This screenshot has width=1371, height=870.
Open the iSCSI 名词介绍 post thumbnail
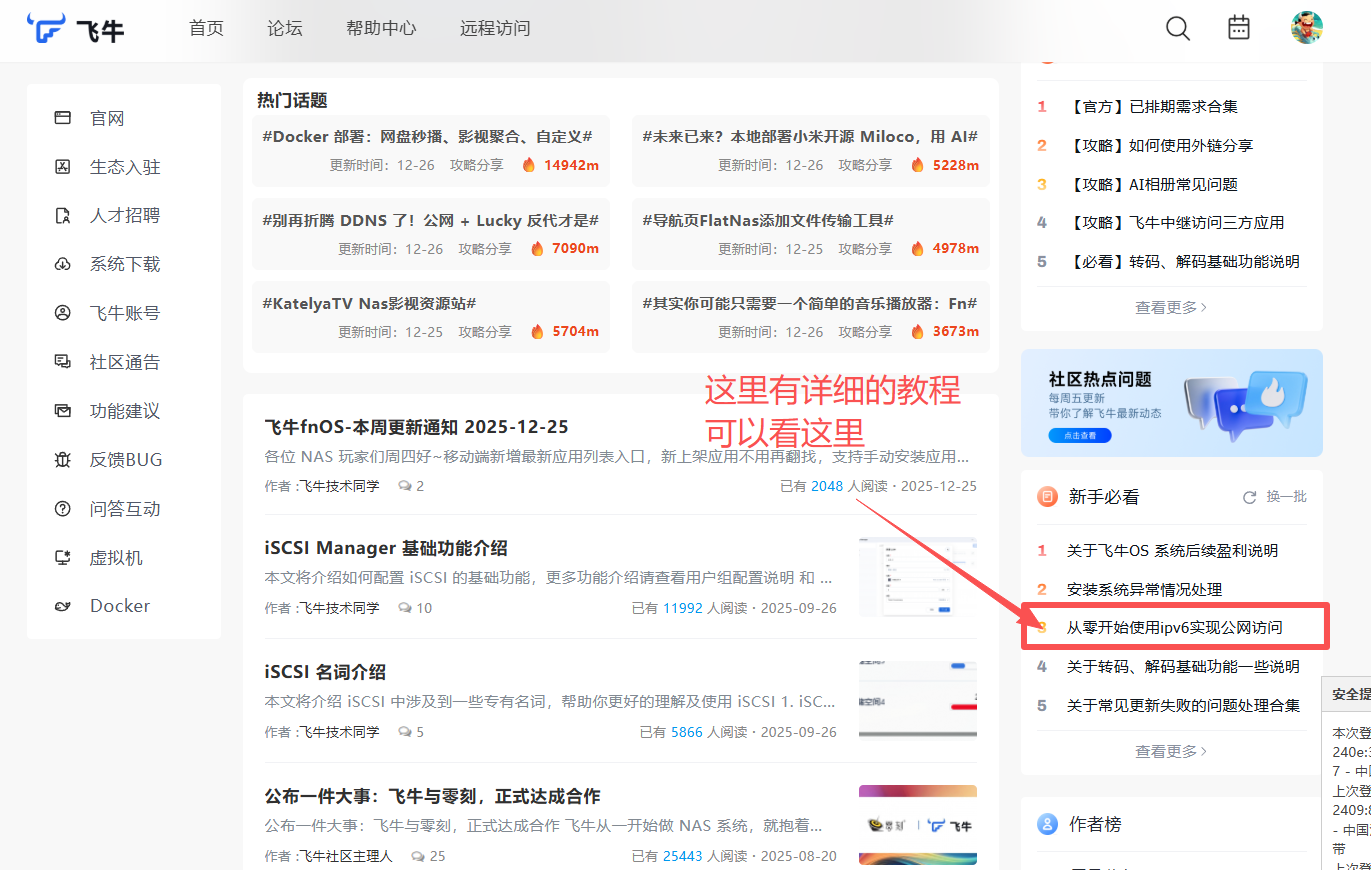point(918,700)
